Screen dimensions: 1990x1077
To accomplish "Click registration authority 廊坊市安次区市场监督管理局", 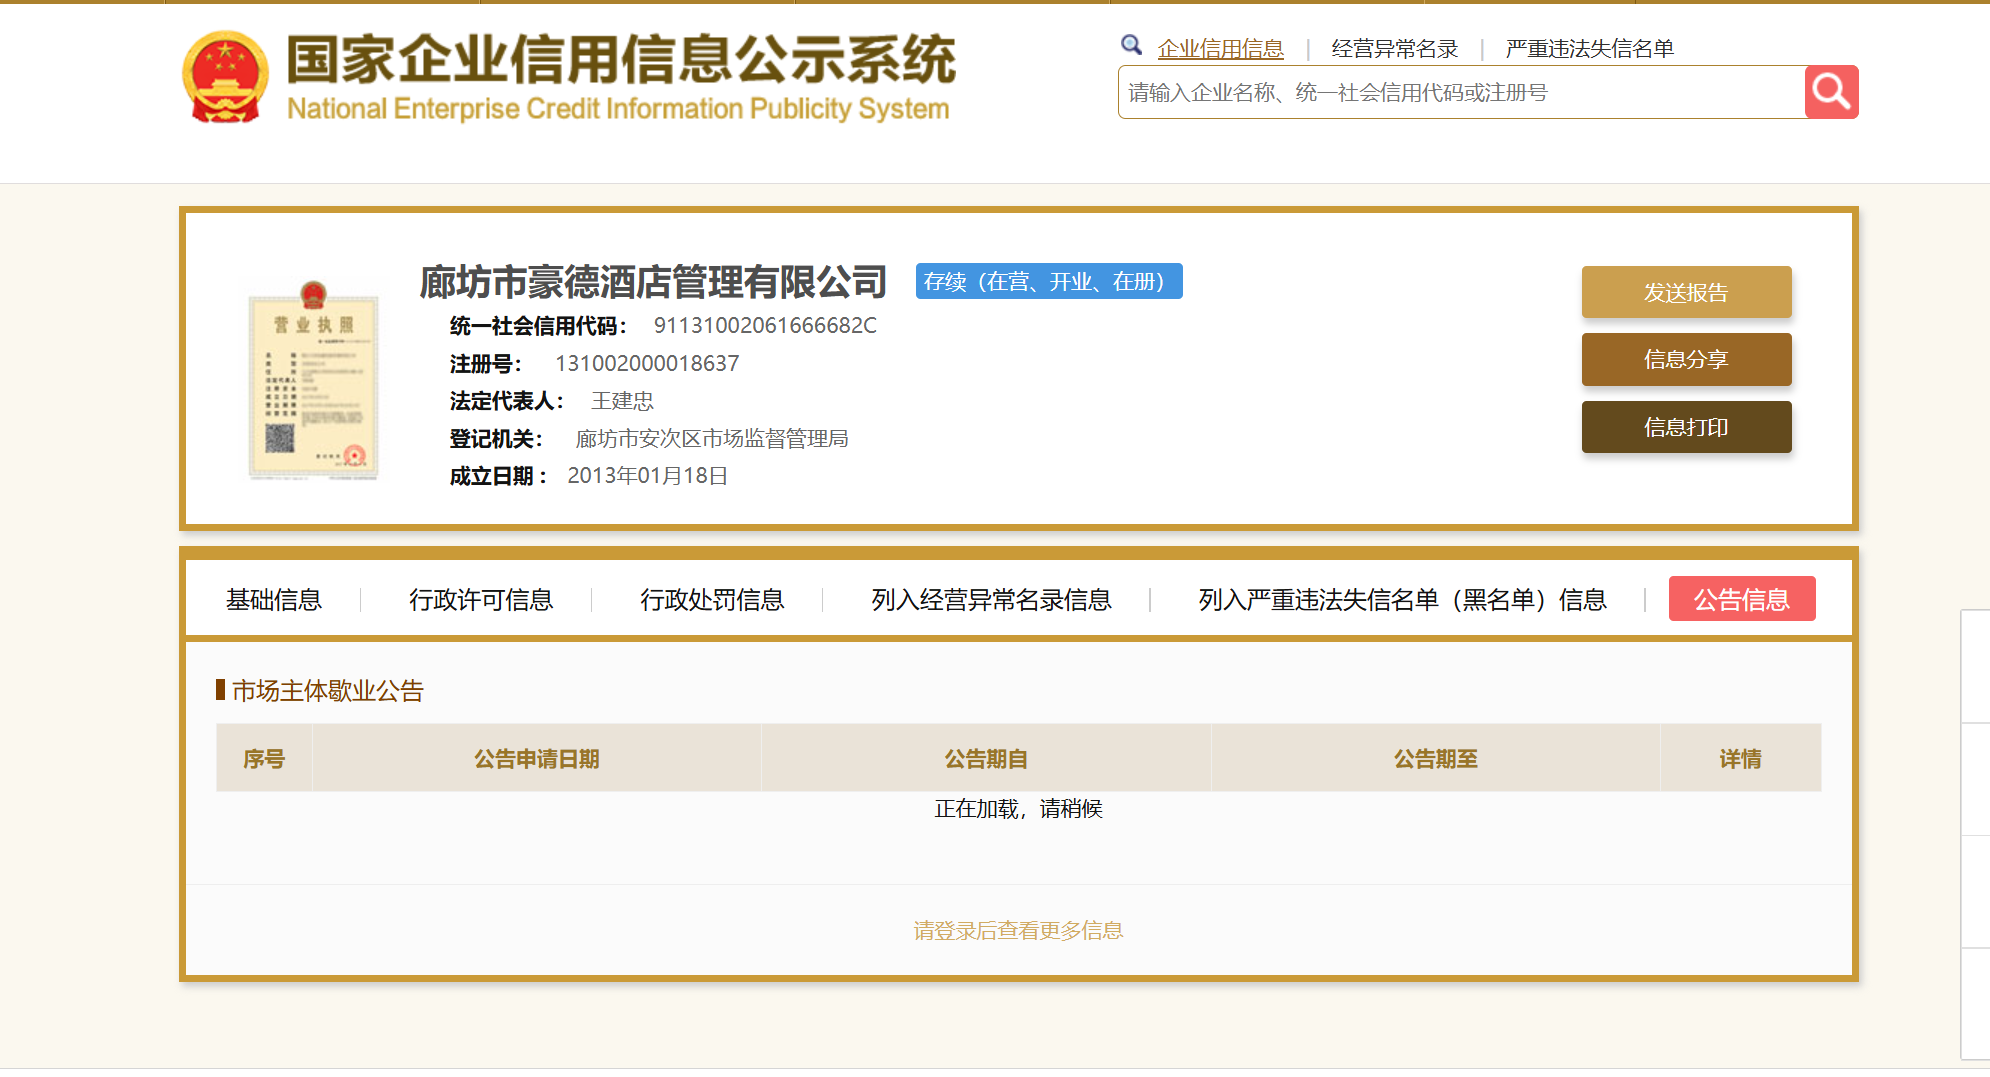I will pos(711,438).
